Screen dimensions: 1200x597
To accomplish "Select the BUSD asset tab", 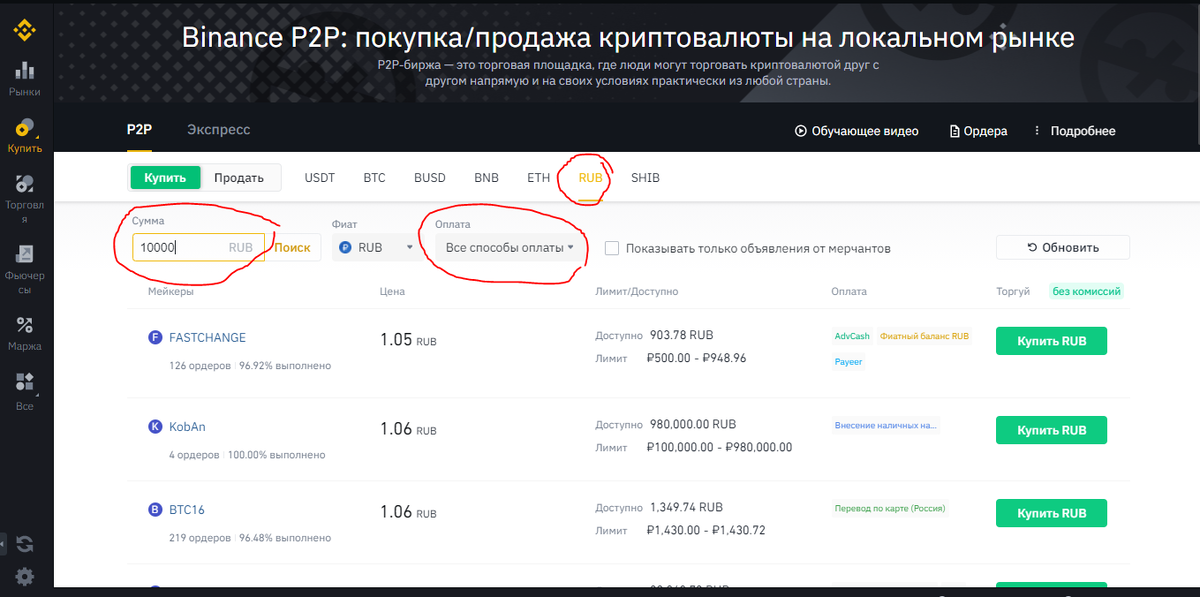I will point(430,178).
